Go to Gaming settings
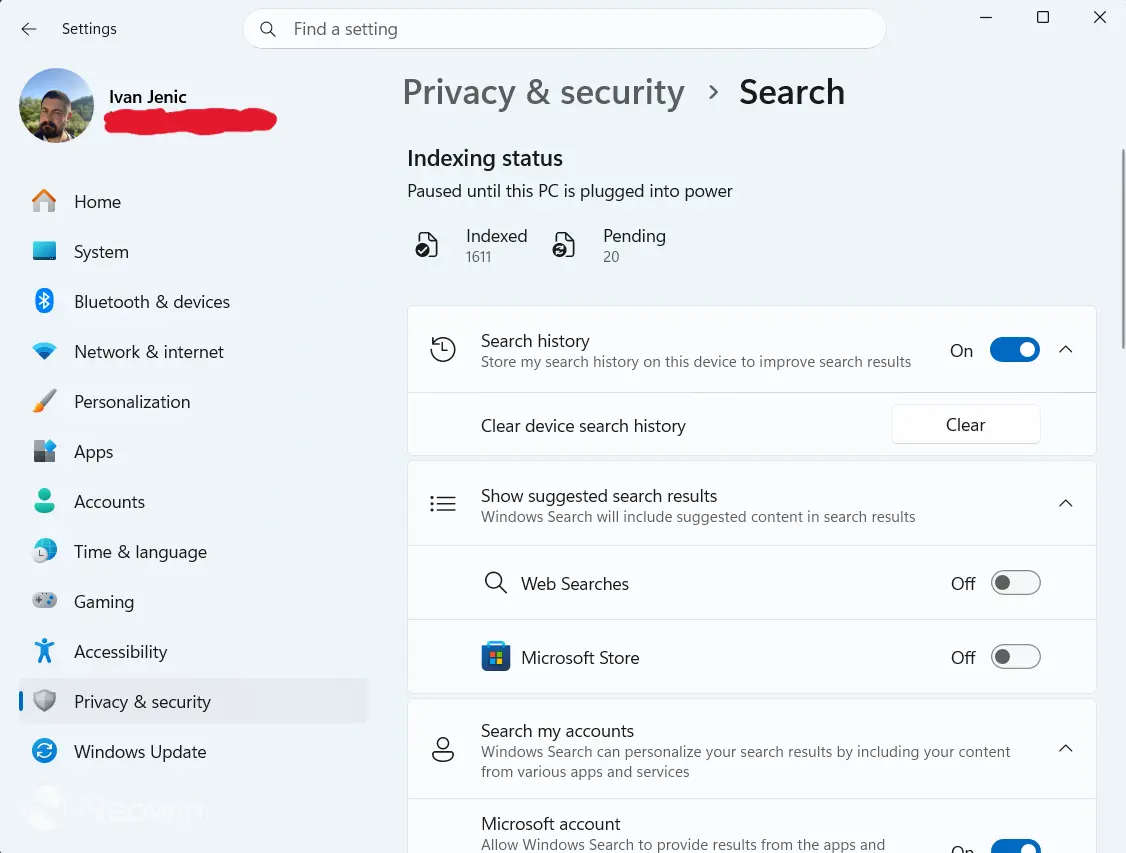The width and height of the screenshot is (1126, 853). 193,601
